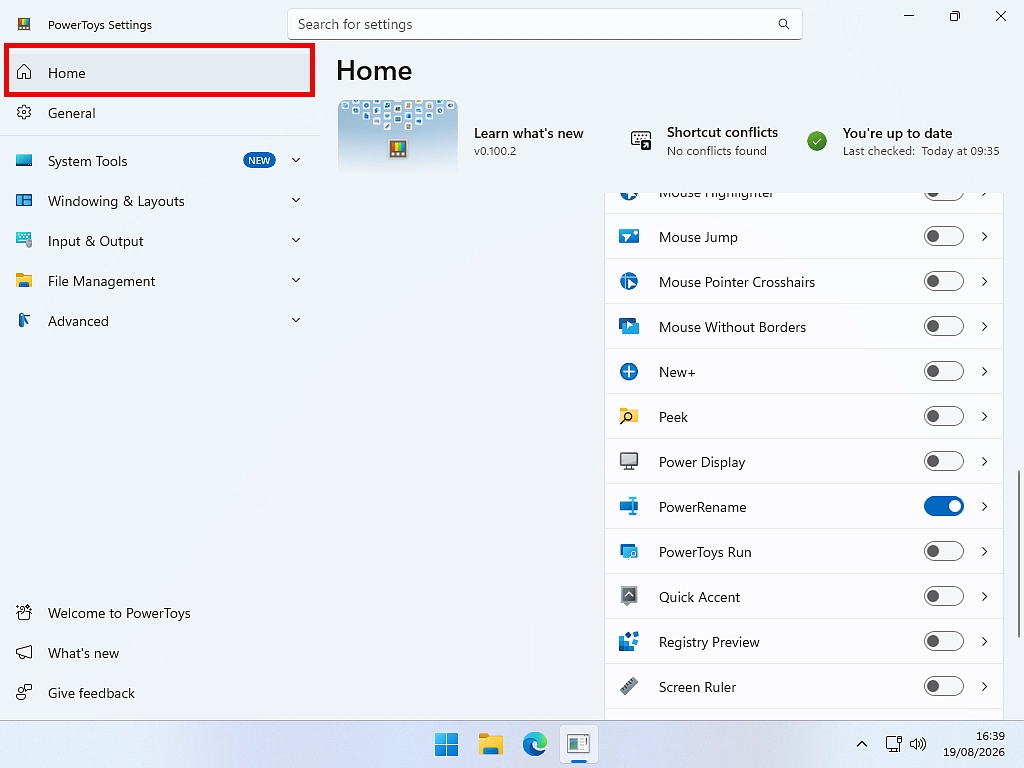Open Screen Ruler settings chevron
Viewport: 1024px width, 768px height.
pos(984,686)
